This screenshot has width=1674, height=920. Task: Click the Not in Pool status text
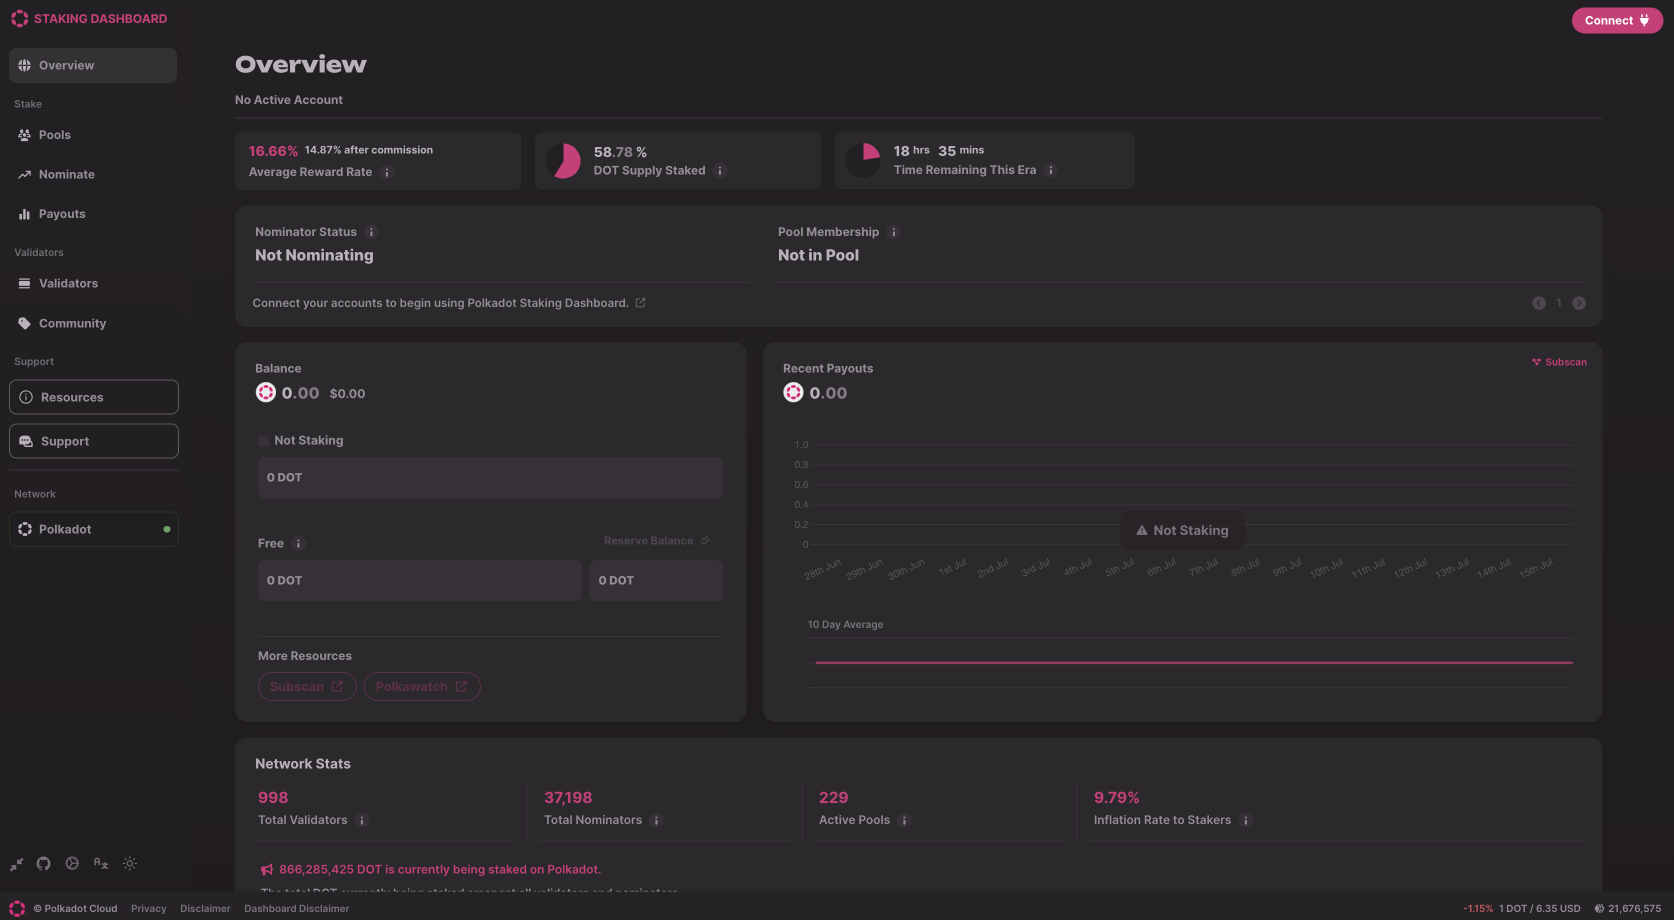(818, 256)
